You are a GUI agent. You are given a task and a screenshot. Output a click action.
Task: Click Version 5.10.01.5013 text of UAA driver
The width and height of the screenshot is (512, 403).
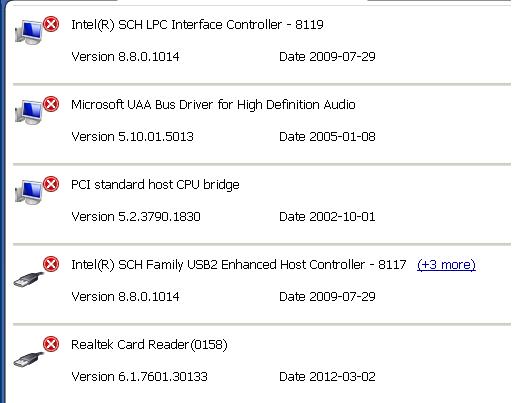(x=133, y=137)
